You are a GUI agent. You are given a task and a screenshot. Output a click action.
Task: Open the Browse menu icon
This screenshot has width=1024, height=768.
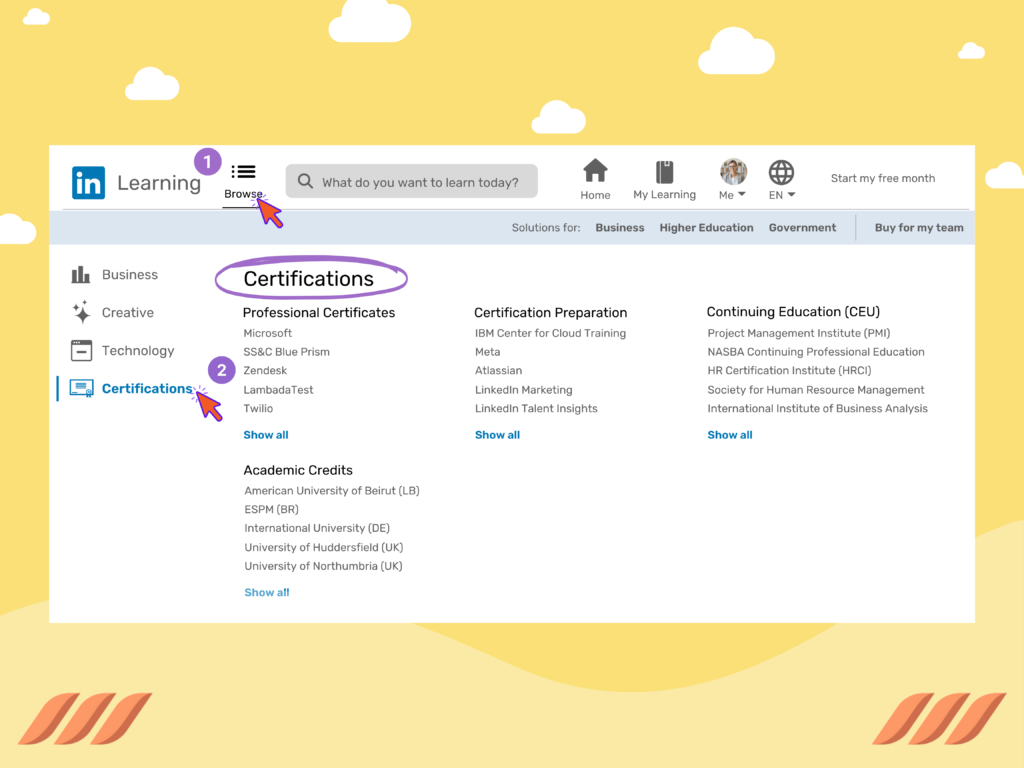(243, 172)
